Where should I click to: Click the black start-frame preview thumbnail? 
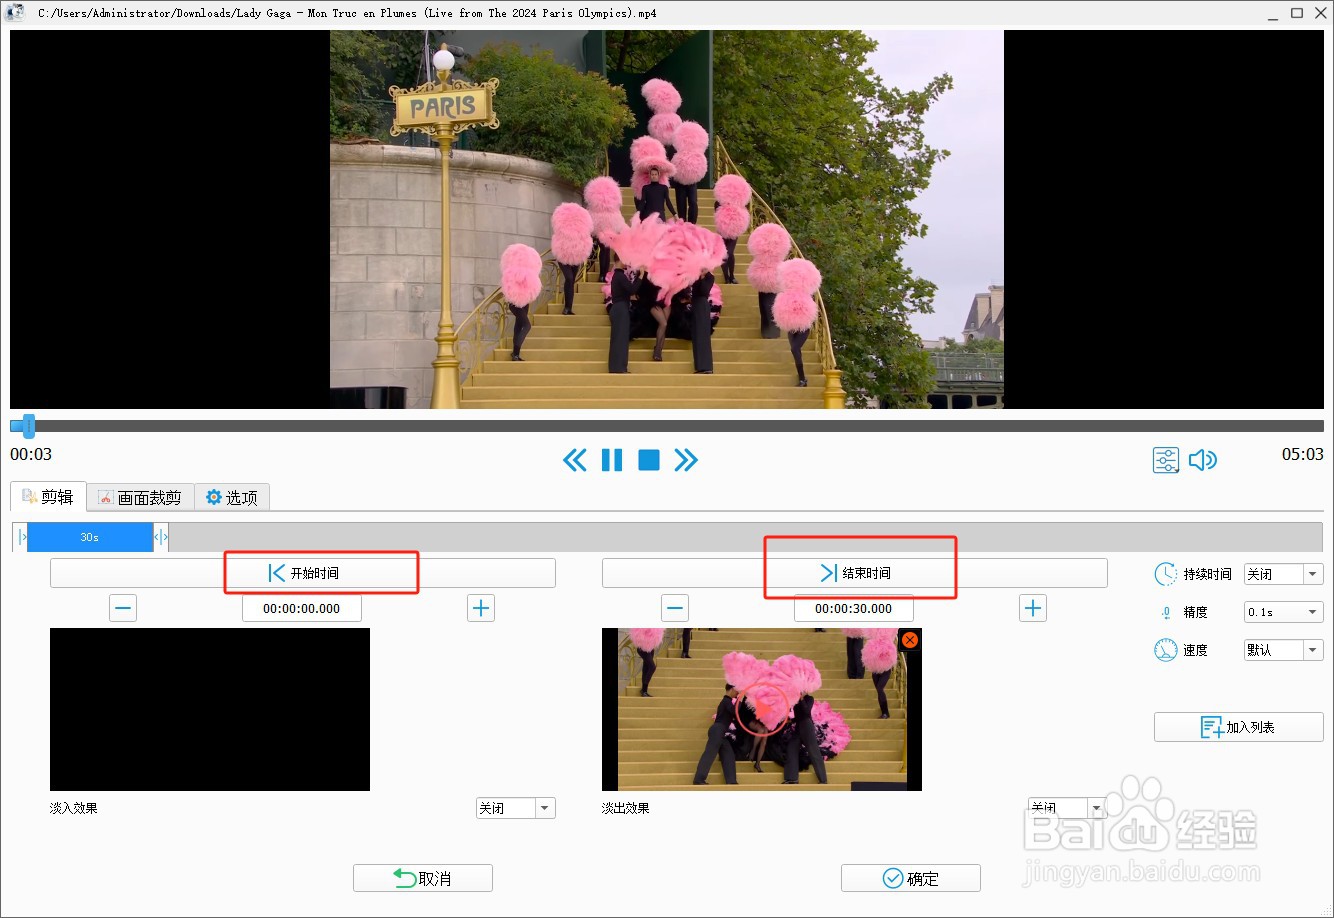(x=210, y=709)
